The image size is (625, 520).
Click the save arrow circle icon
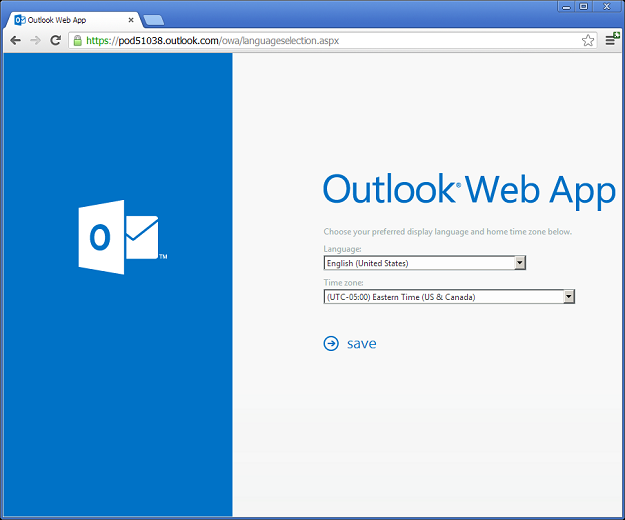pyautogui.click(x=331, y=343)
